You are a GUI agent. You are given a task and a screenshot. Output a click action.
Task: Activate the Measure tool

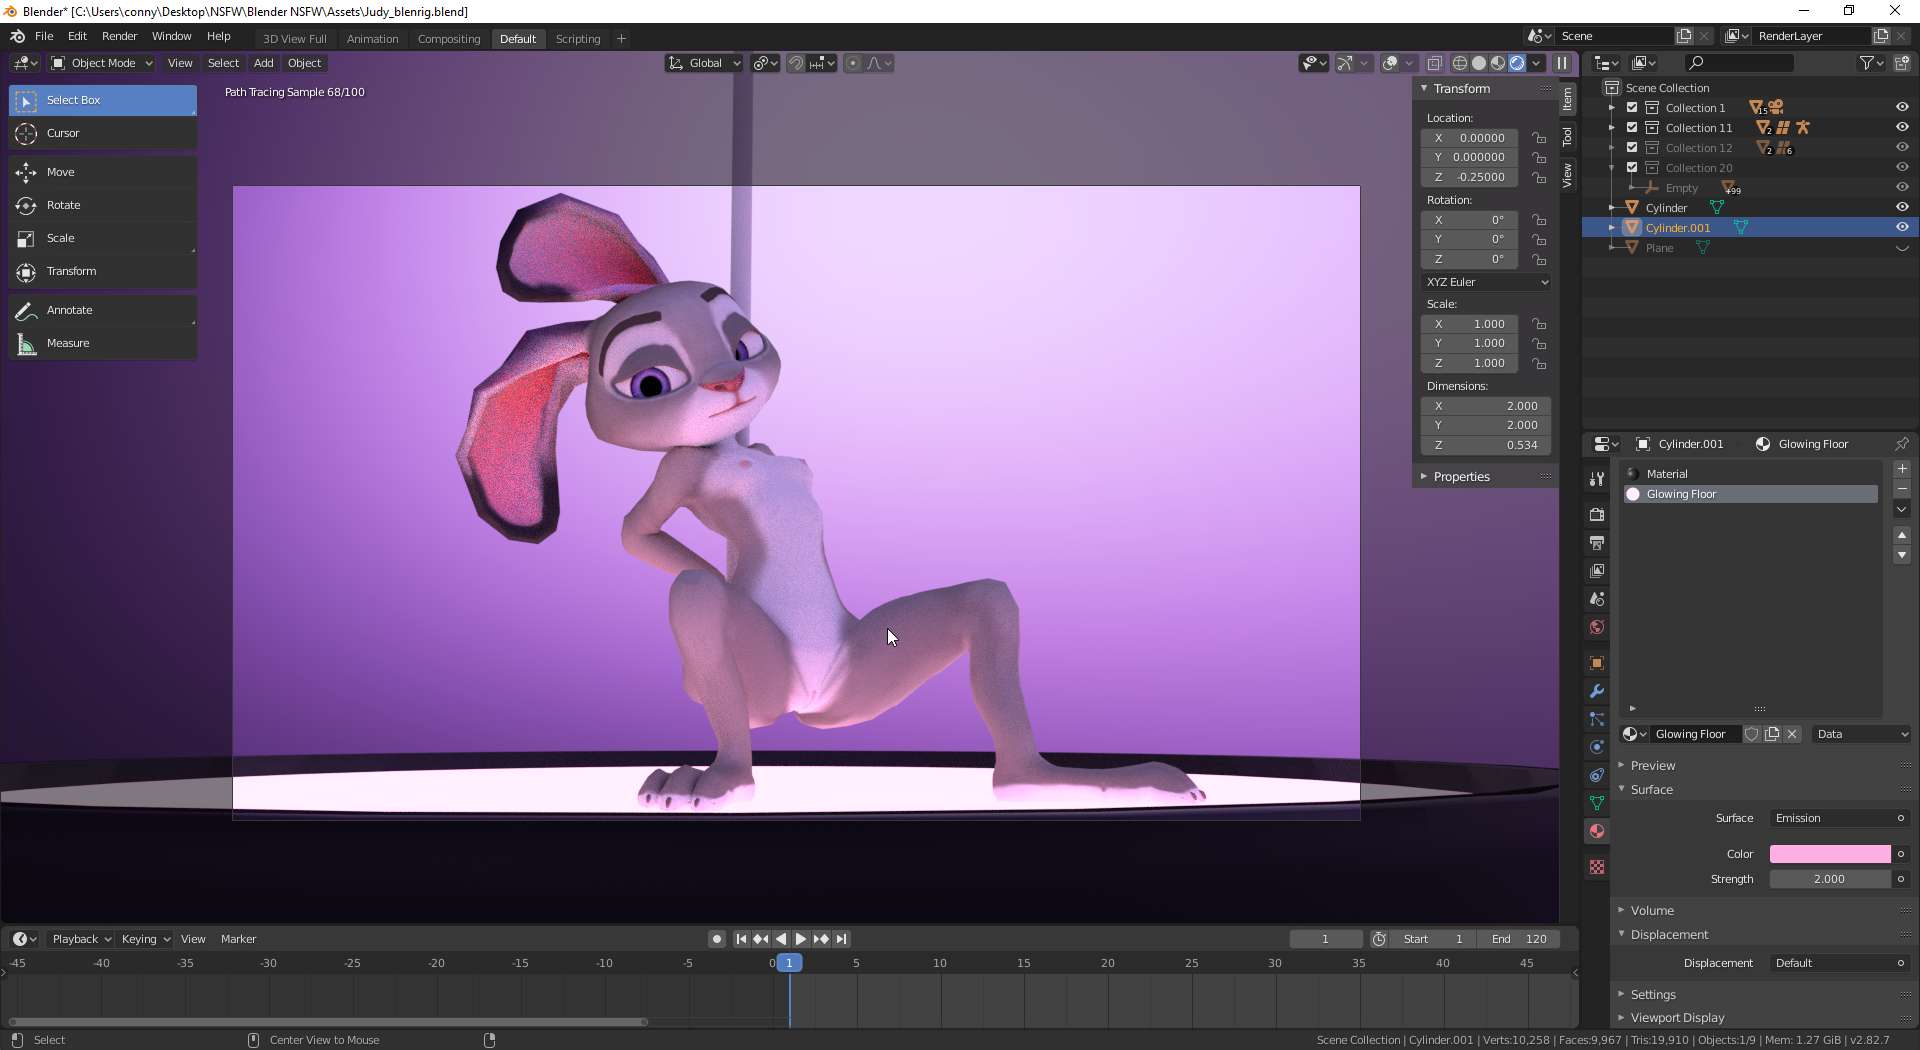tap(67, 343)
